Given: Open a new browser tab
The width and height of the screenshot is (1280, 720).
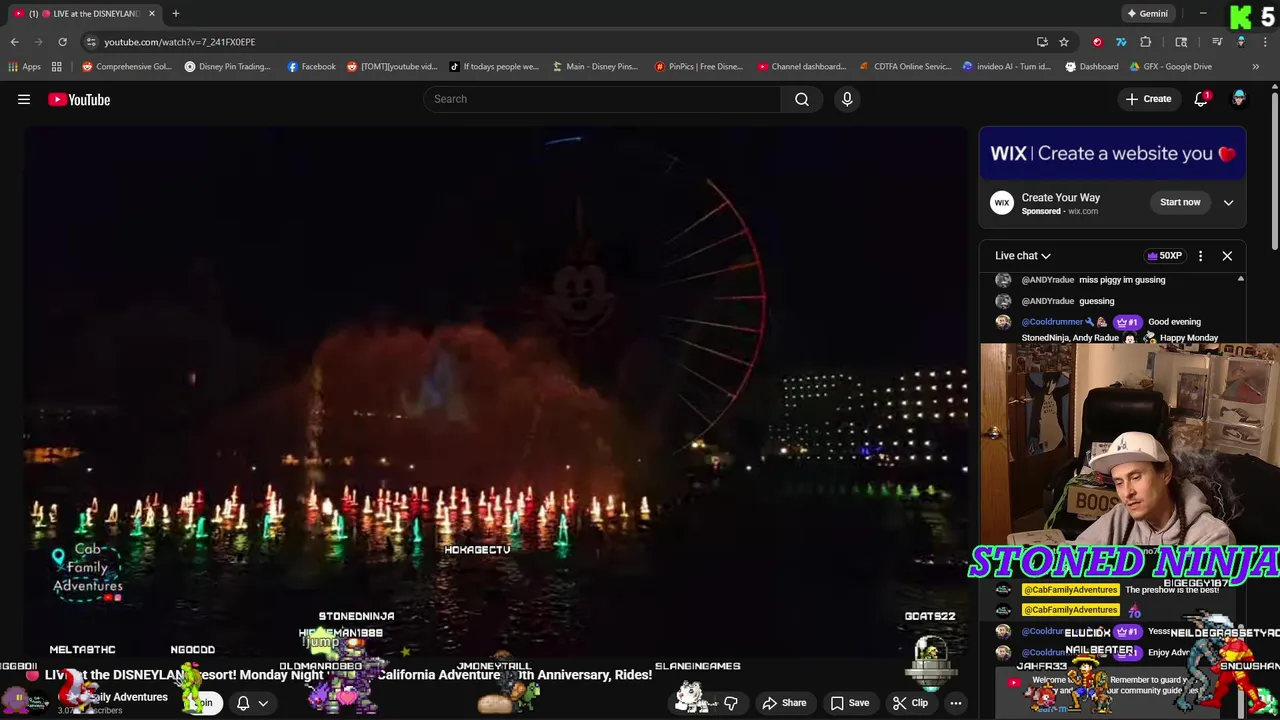Looking at the screenshot, I should tap(175, 13).
